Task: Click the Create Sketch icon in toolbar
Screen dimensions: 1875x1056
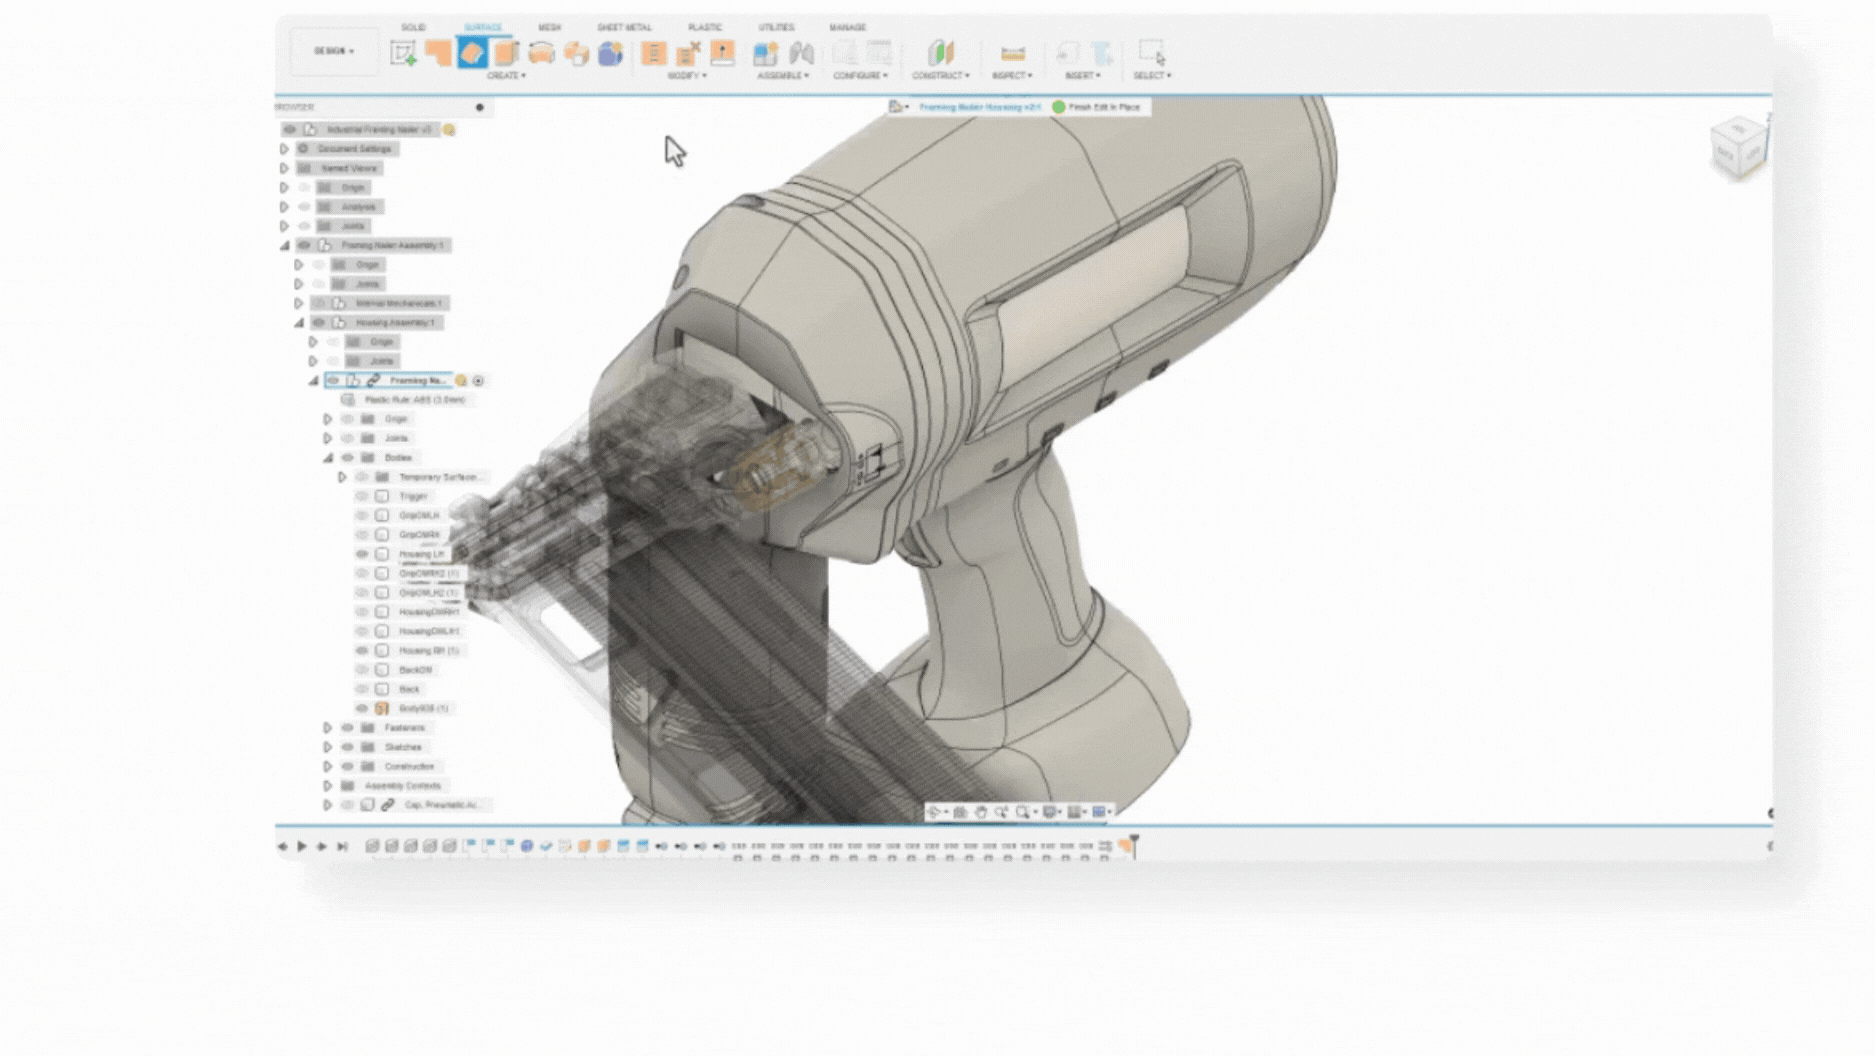Action: (403, 53)
